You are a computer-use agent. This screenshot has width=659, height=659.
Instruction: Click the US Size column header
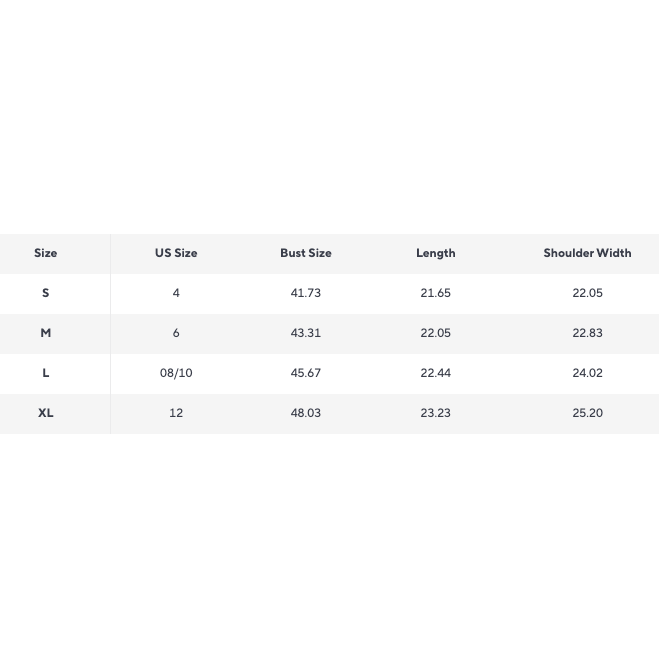176,253
